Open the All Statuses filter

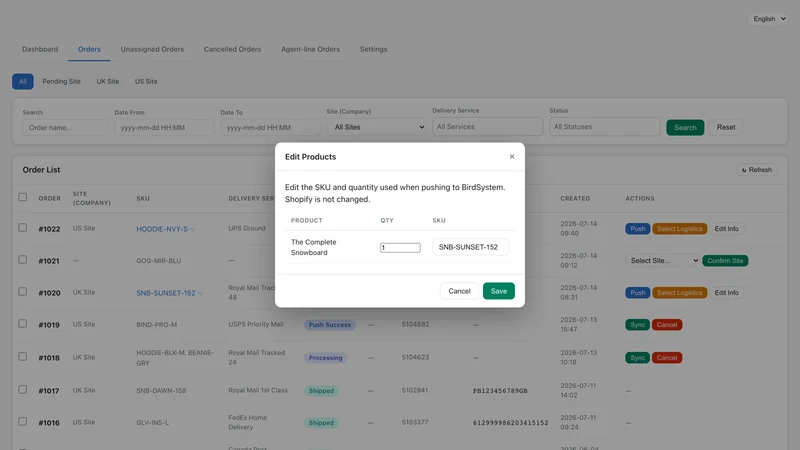pos(604,127)
